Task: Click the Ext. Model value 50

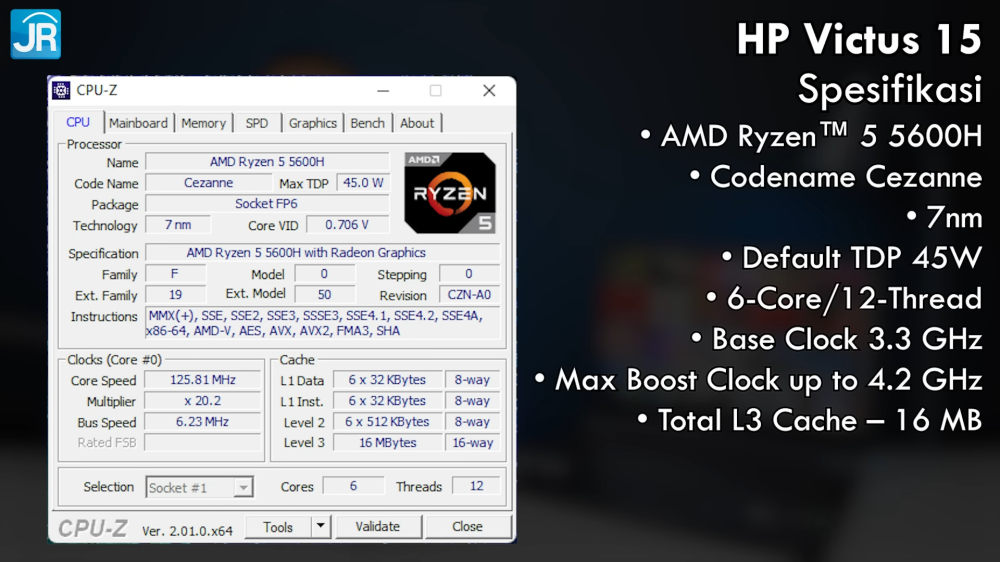Action: click(324, 295)
